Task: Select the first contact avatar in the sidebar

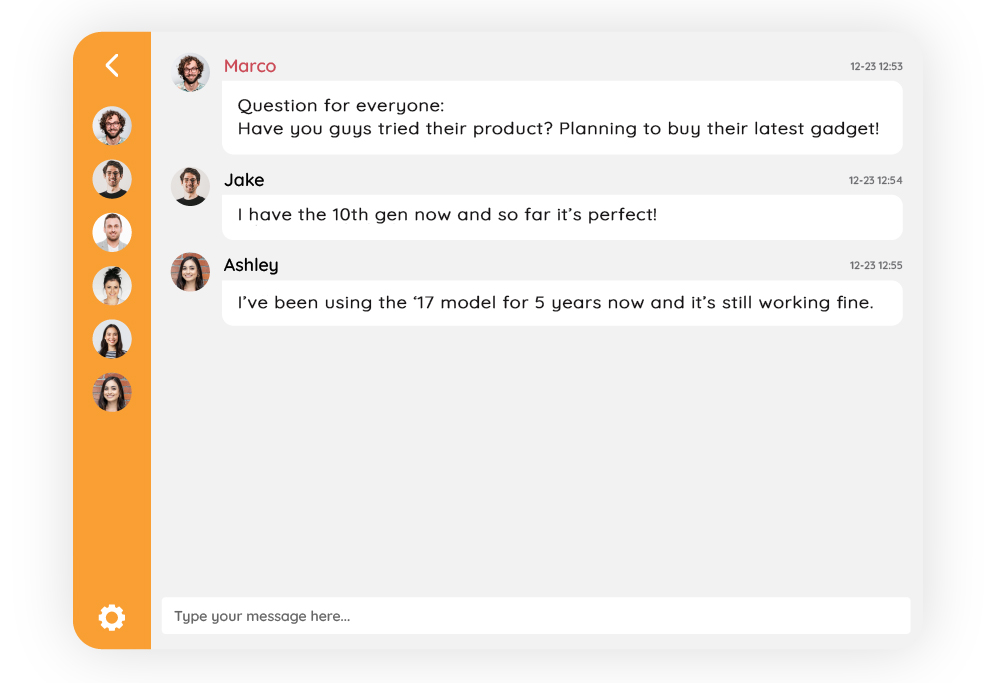Action: [112, 126]
